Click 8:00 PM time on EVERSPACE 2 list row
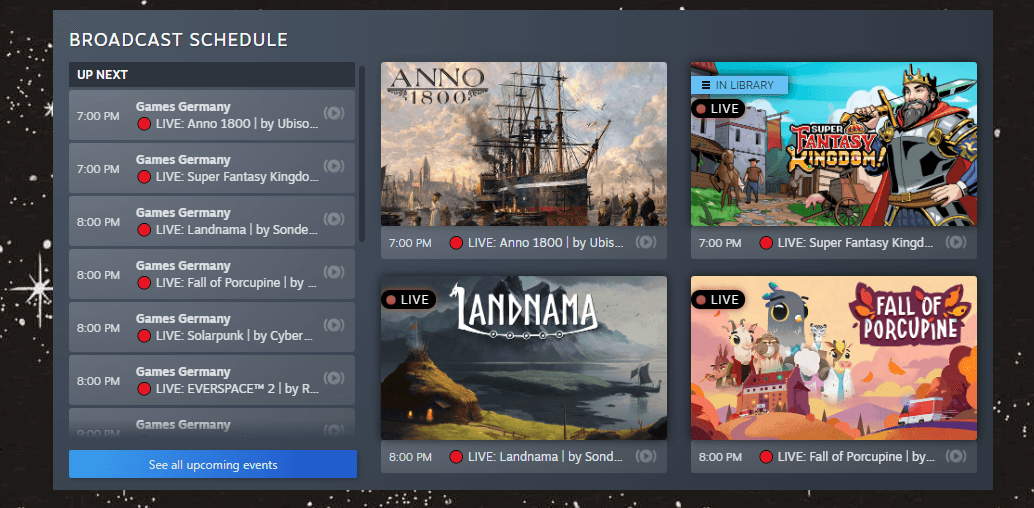The image size is (1034, 508). tap(98, 381)
